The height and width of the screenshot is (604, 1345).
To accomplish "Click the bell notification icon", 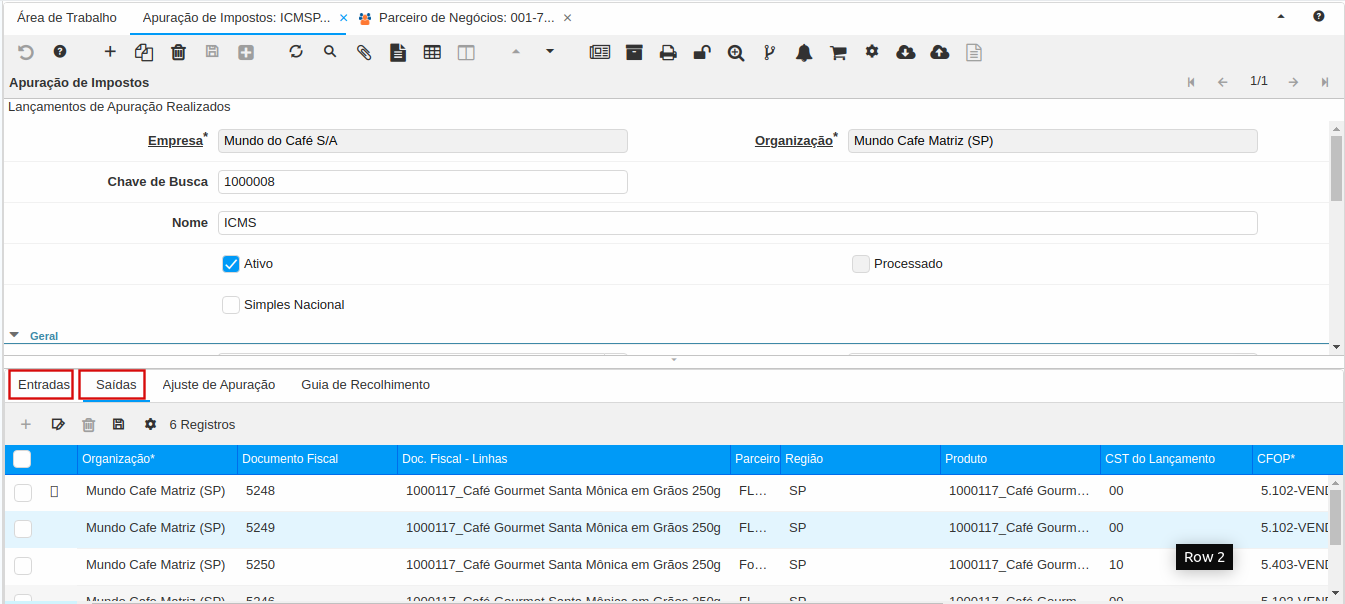I will click(804, 52).
